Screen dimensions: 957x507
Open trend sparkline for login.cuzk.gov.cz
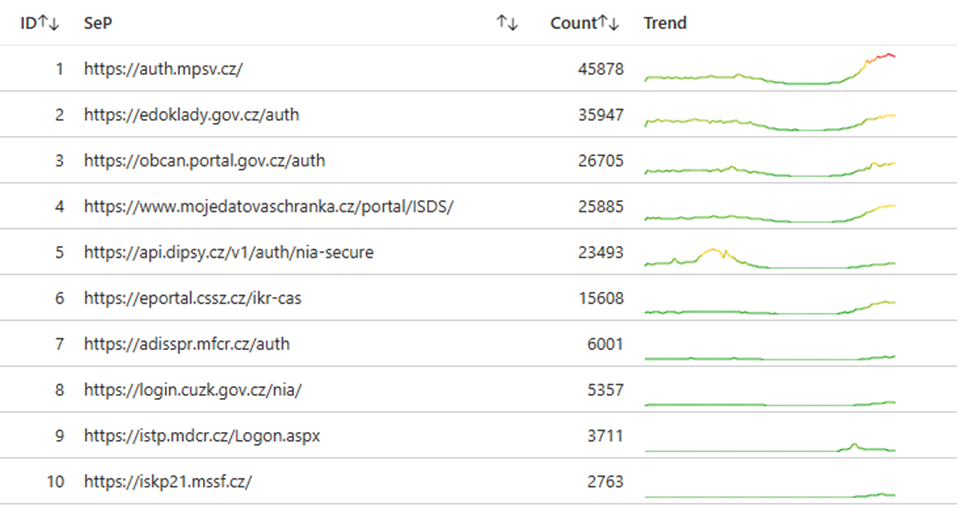[770, 403]
